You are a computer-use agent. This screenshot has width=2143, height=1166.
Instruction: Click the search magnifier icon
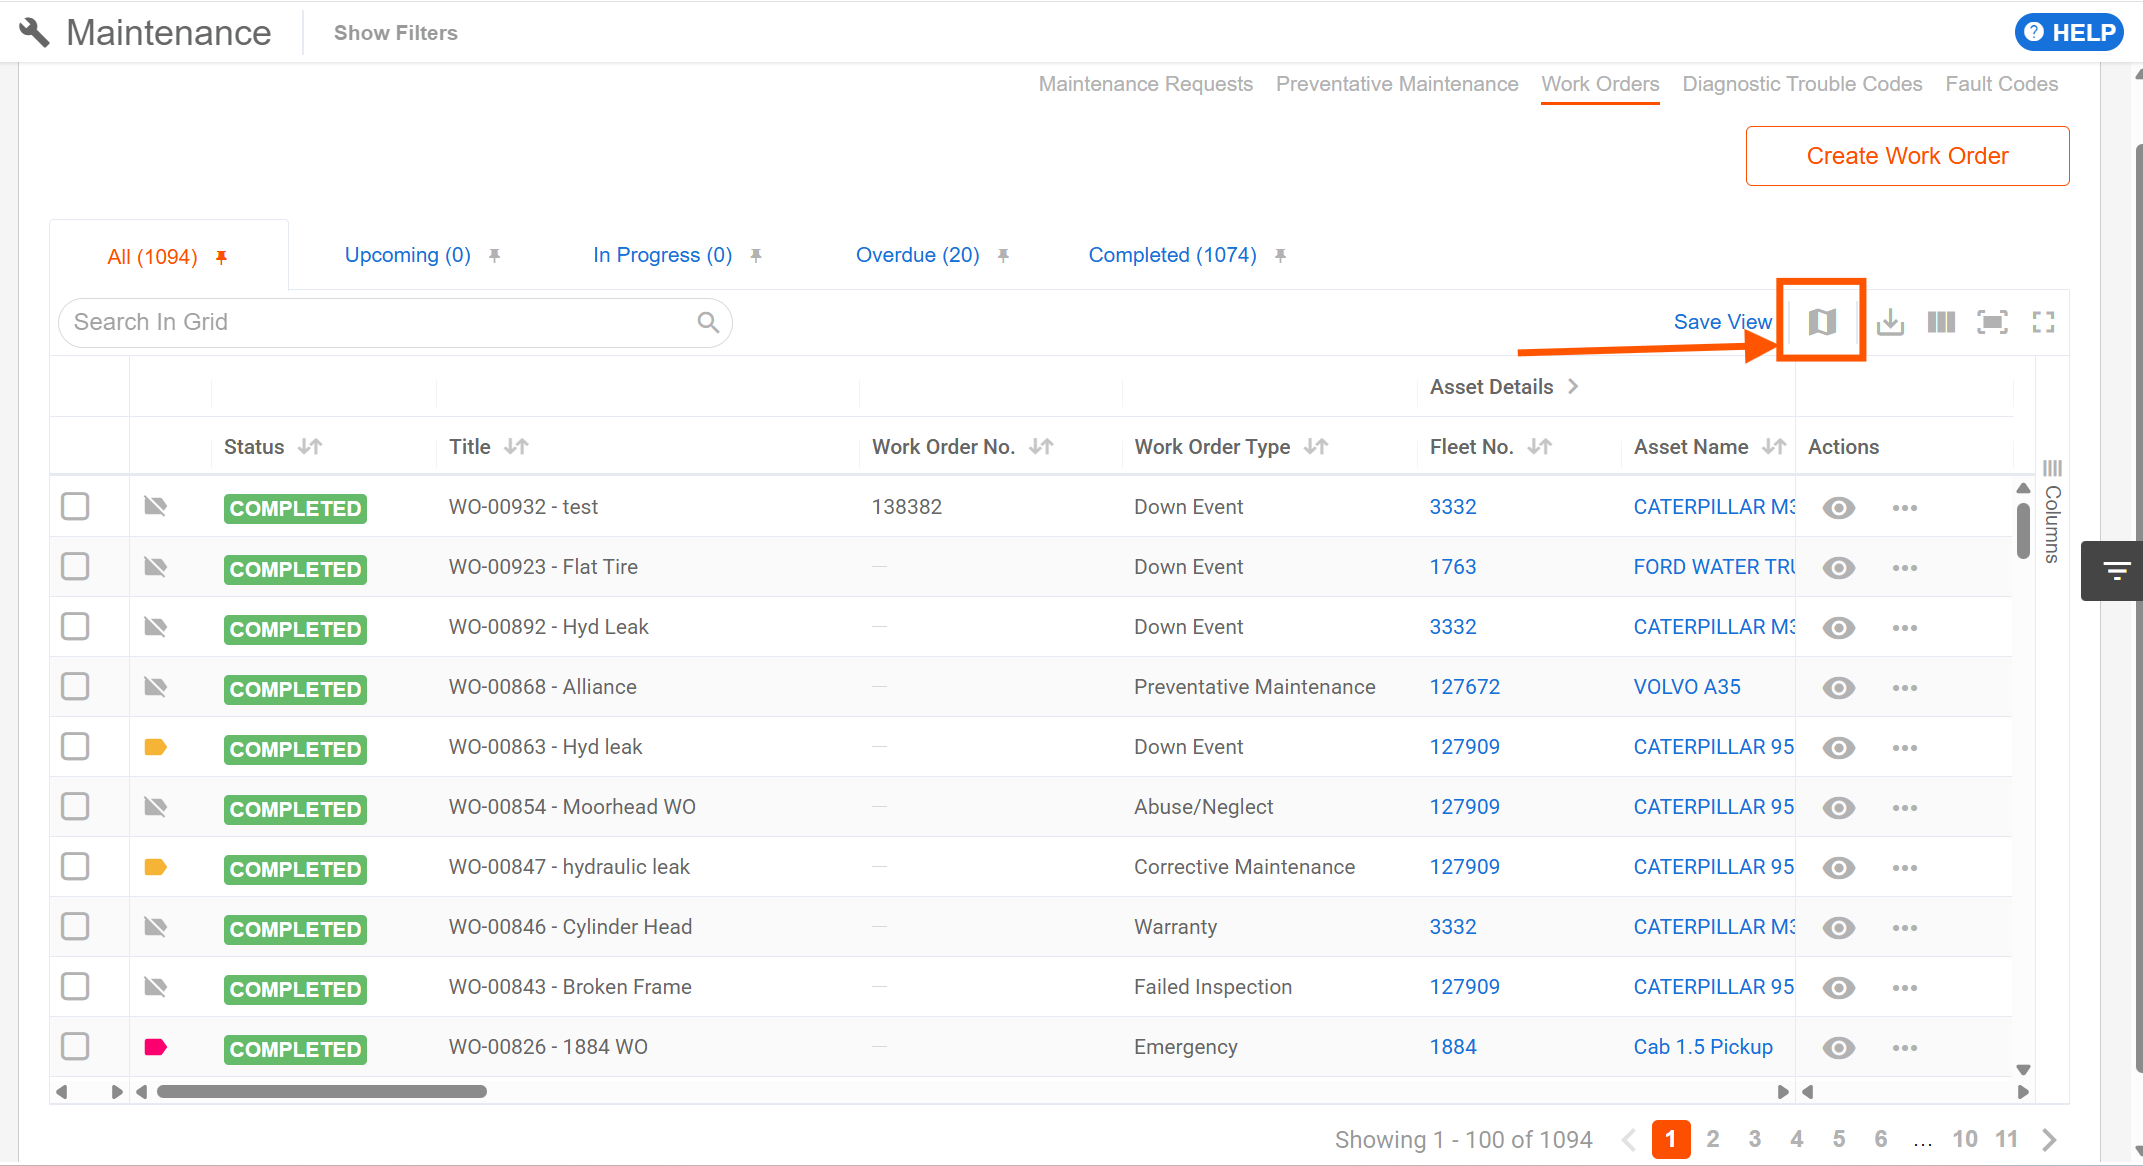[x=708, y=322]
